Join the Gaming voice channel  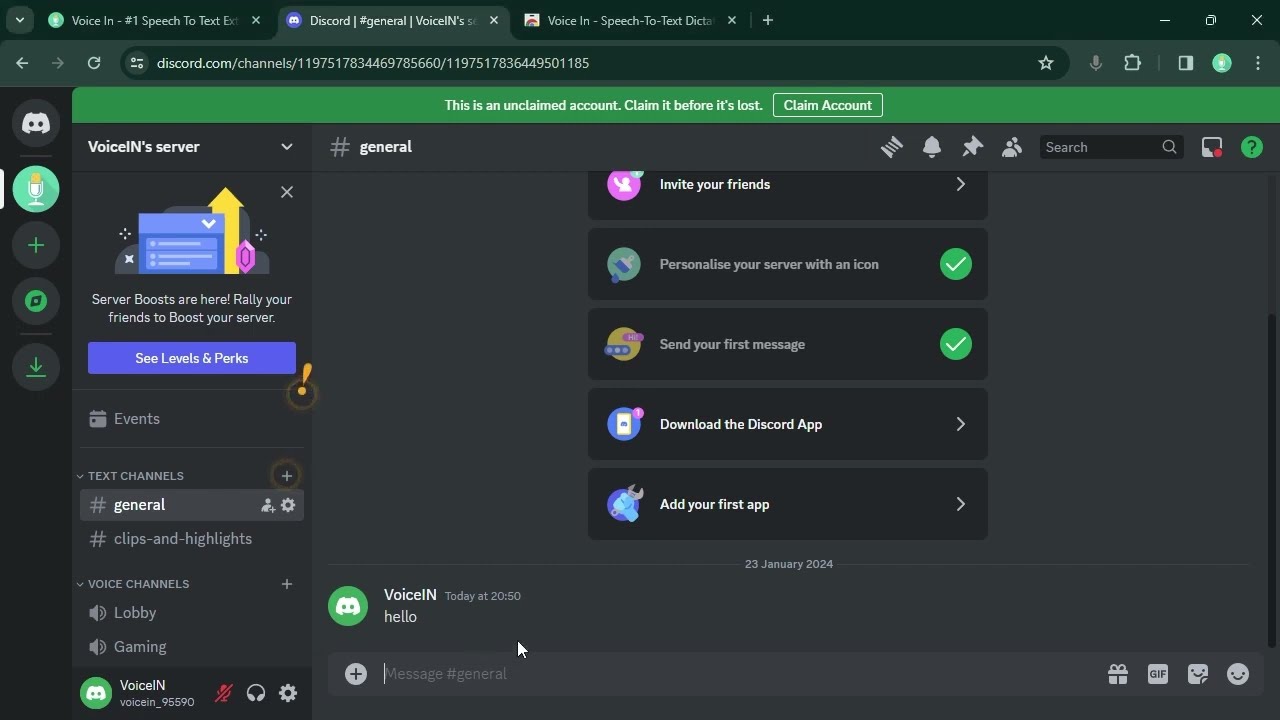click(x=192, y=647)
